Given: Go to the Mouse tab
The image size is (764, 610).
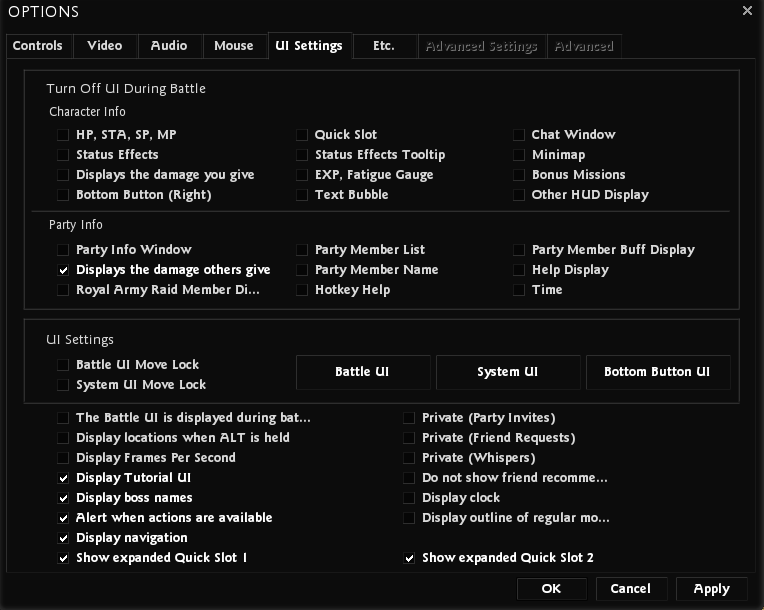Looking at the screenshot, I should [234, 46].
